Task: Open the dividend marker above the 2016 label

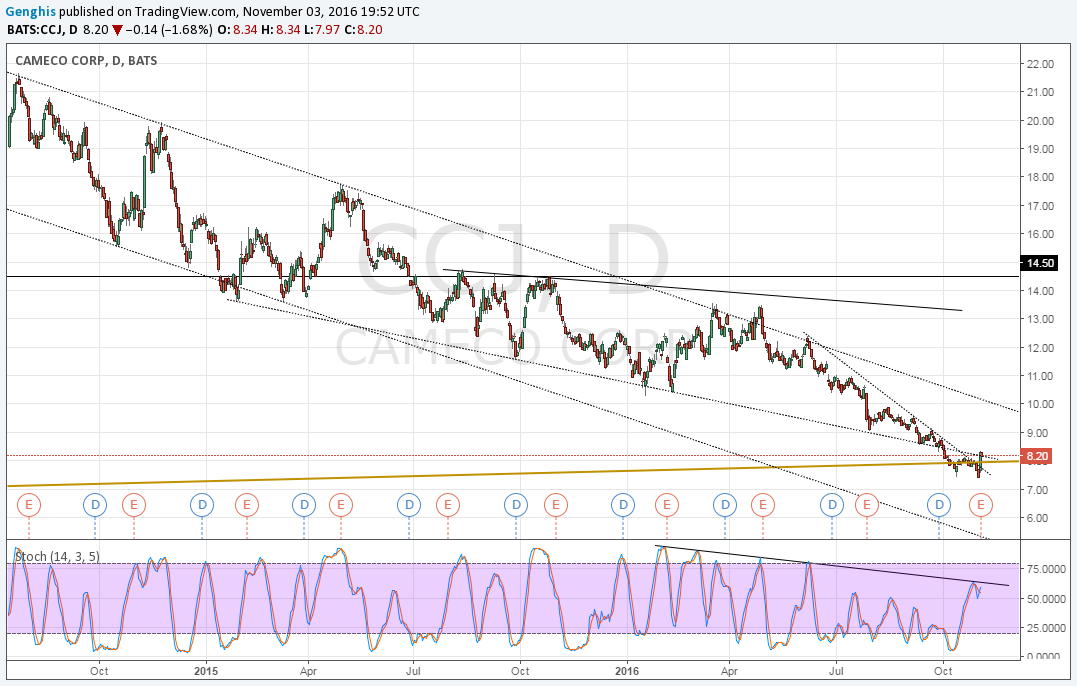Action: (623, 505)
